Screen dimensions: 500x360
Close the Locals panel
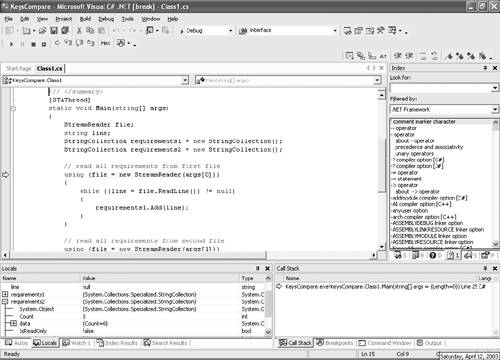coord(267,268)
